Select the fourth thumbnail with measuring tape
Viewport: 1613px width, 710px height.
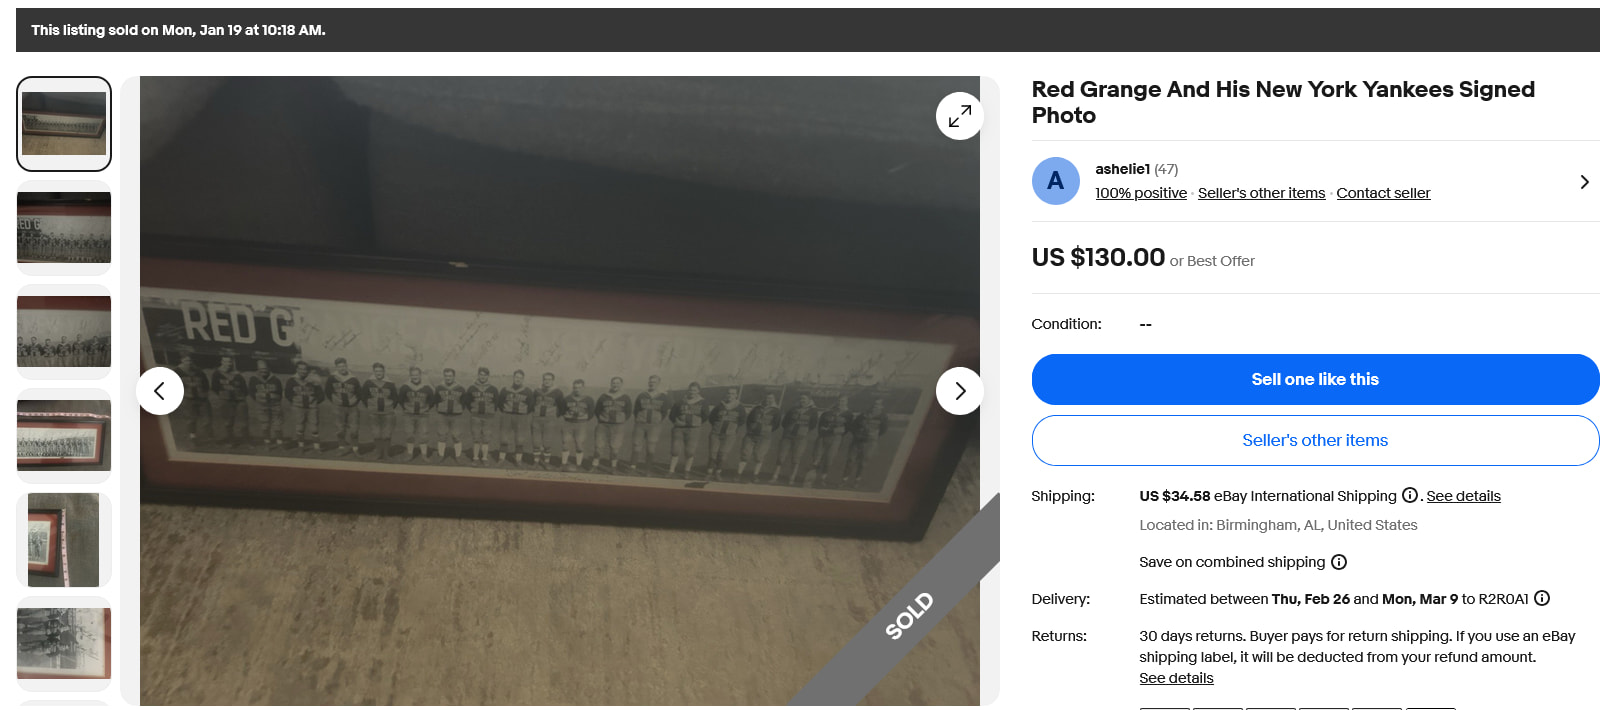[64, 436]
